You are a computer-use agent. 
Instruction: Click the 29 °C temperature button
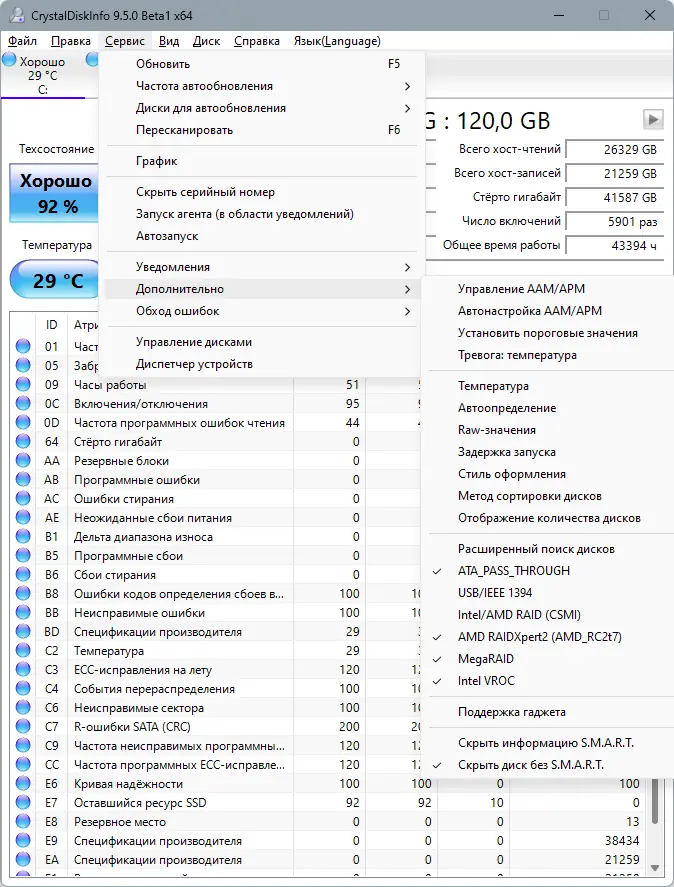pos(56,280)
